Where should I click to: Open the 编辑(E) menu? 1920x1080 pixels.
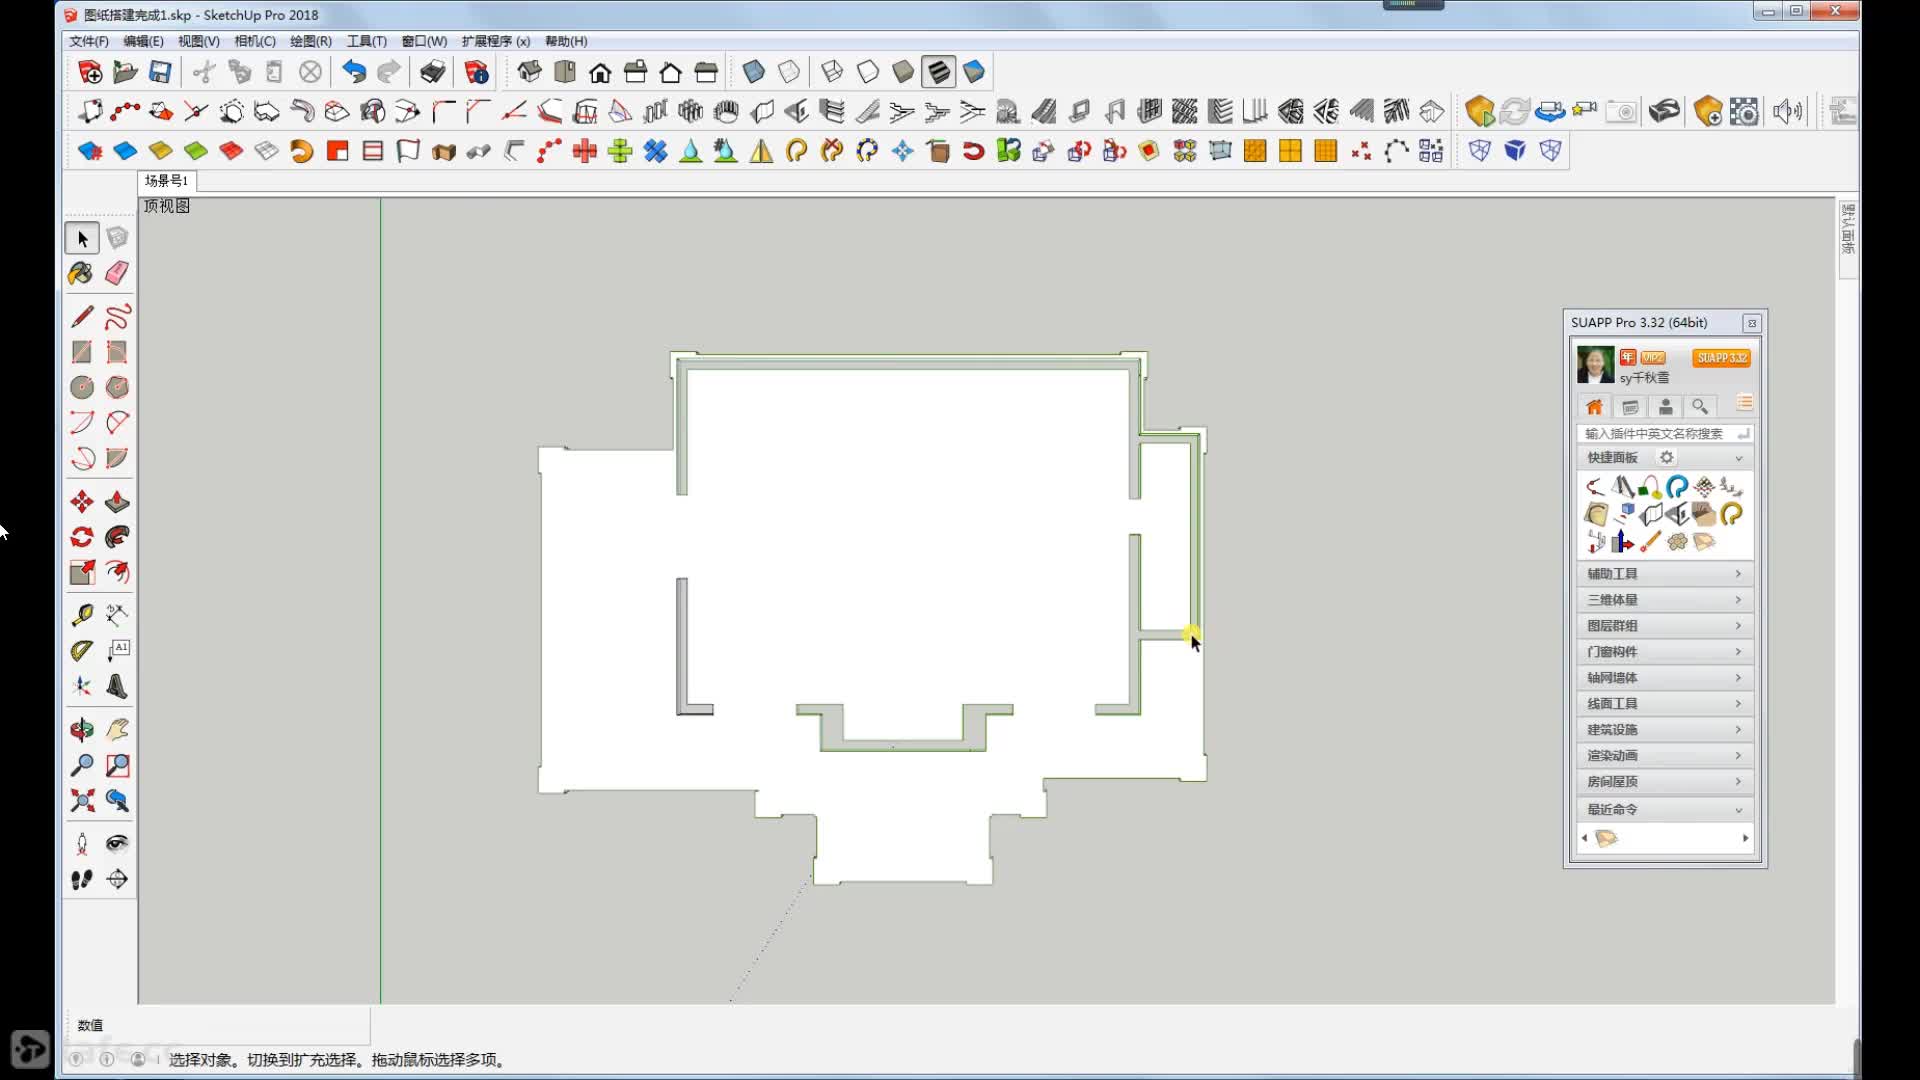(143, 41)
